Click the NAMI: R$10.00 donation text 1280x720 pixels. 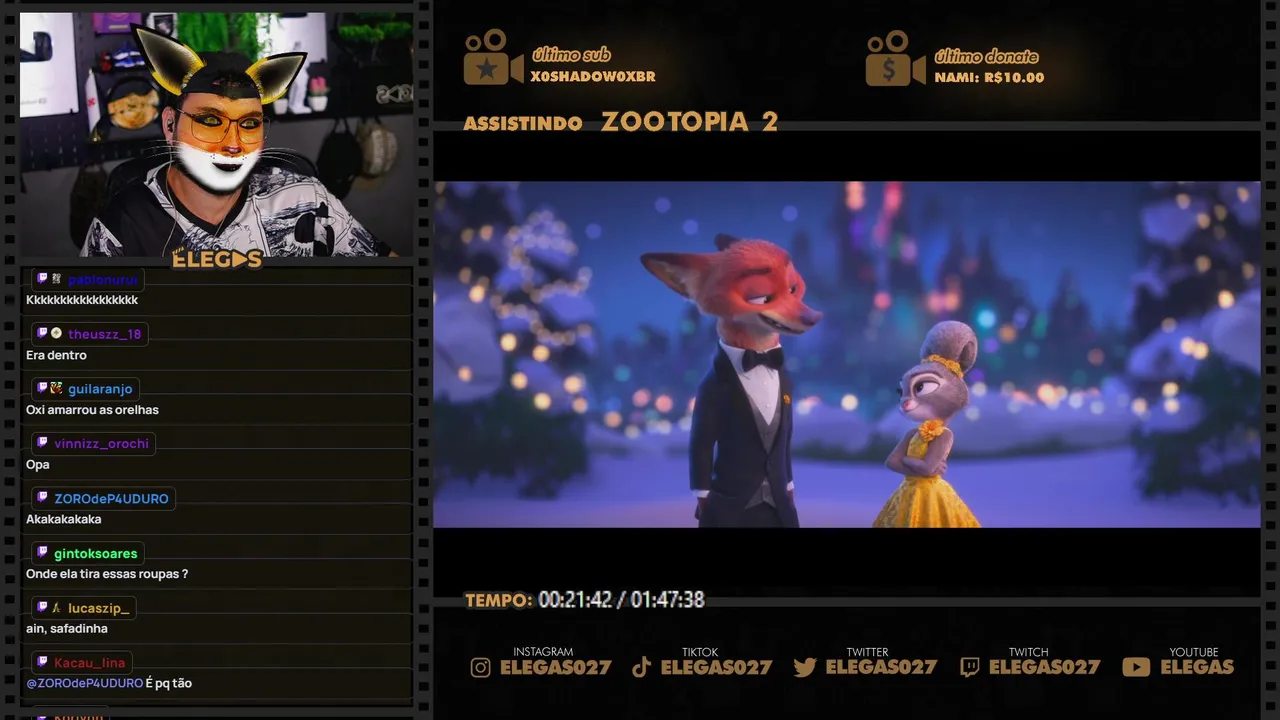tap(989, 78)
